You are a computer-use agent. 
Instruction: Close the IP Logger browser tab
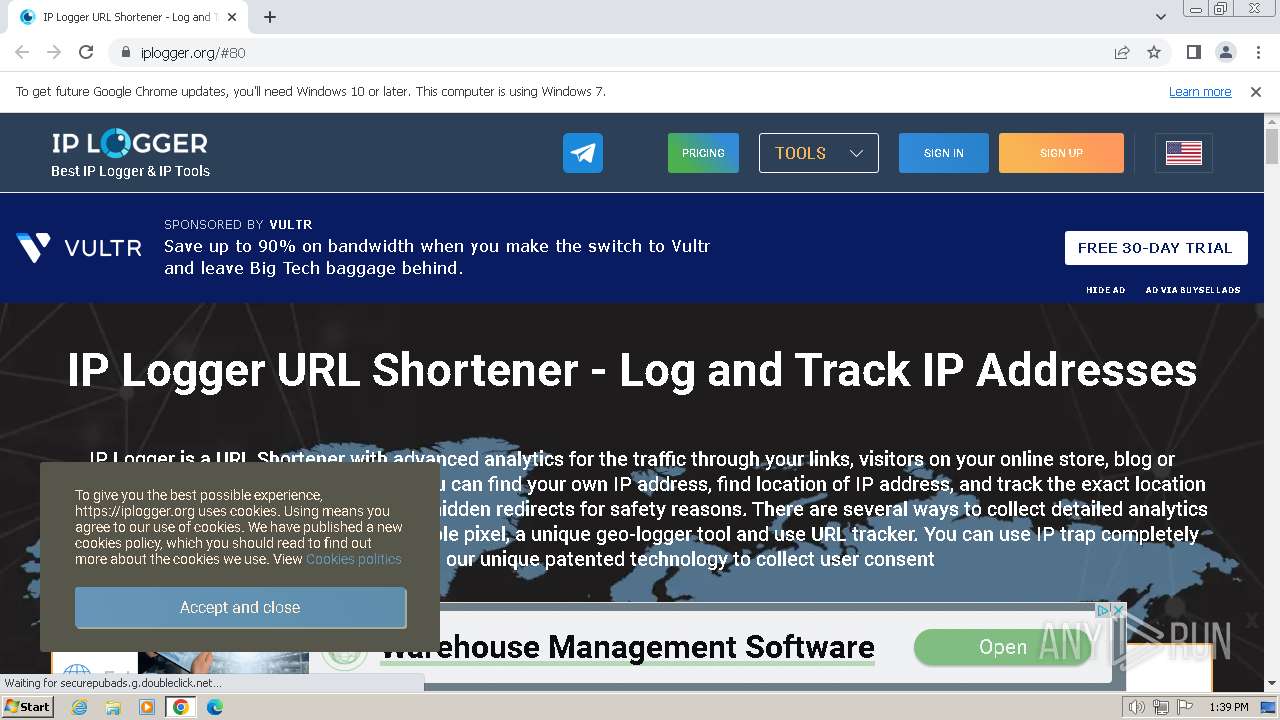(233, 17)
